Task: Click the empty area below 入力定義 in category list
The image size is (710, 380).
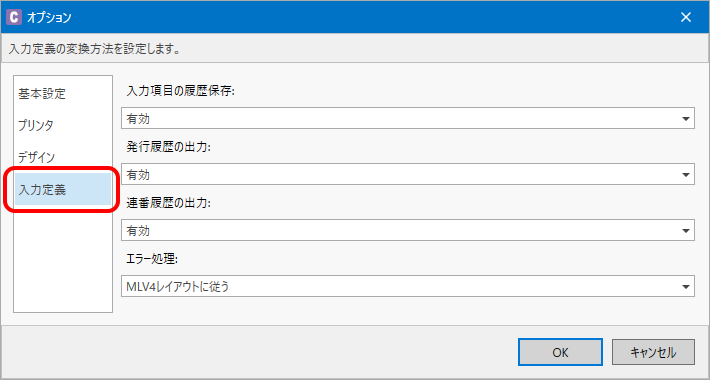Action: [x=63, y=260]
